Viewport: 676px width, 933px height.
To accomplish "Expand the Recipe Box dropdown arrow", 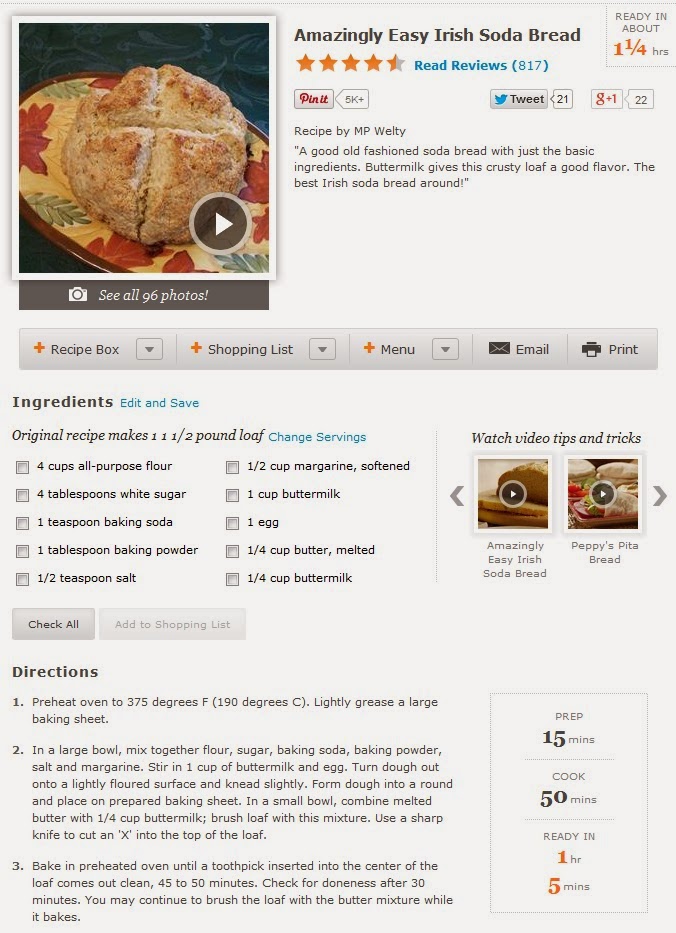I will (149, 349).
